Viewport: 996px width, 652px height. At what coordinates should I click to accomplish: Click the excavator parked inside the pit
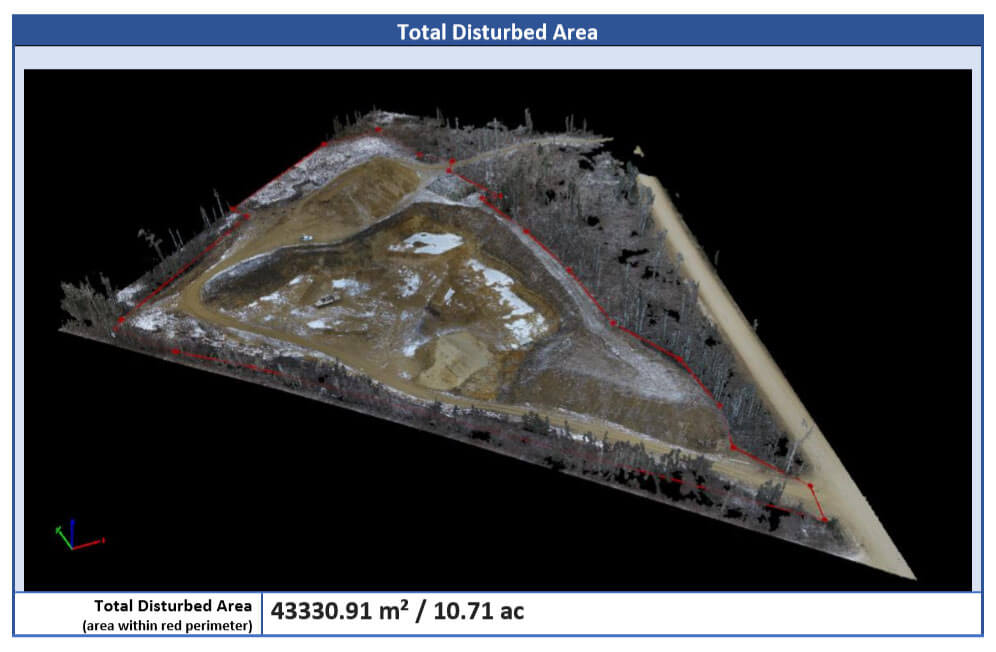[x=326, y=300]
